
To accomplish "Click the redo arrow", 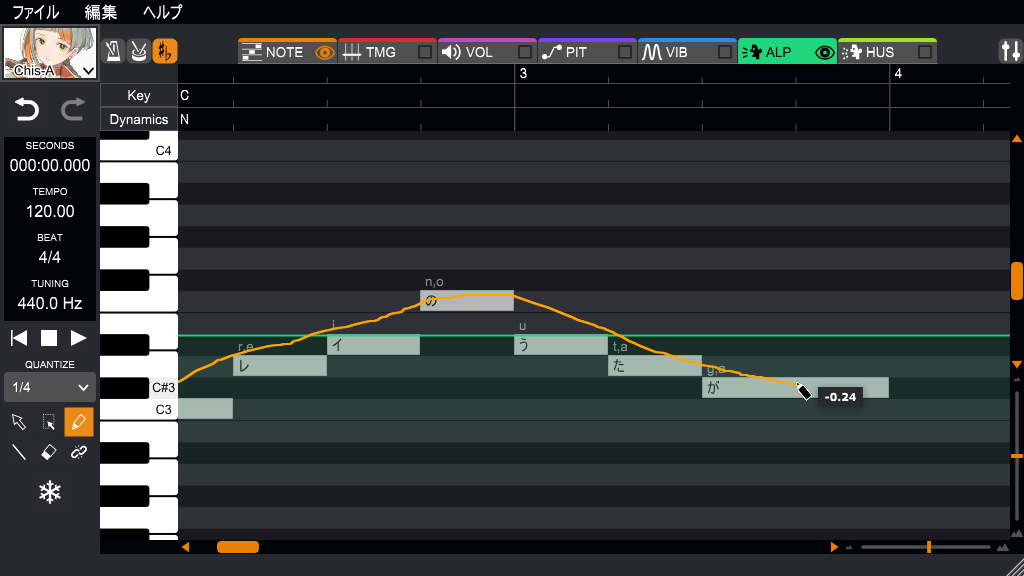I will [x=72, y=109].
